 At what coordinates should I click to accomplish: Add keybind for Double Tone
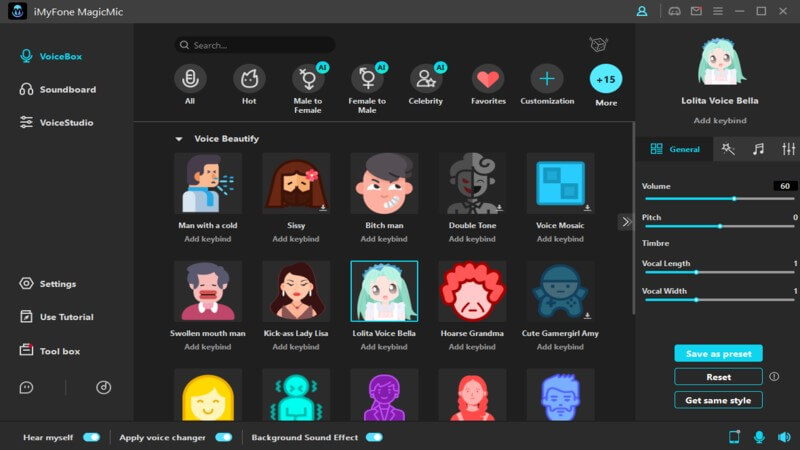472,239
